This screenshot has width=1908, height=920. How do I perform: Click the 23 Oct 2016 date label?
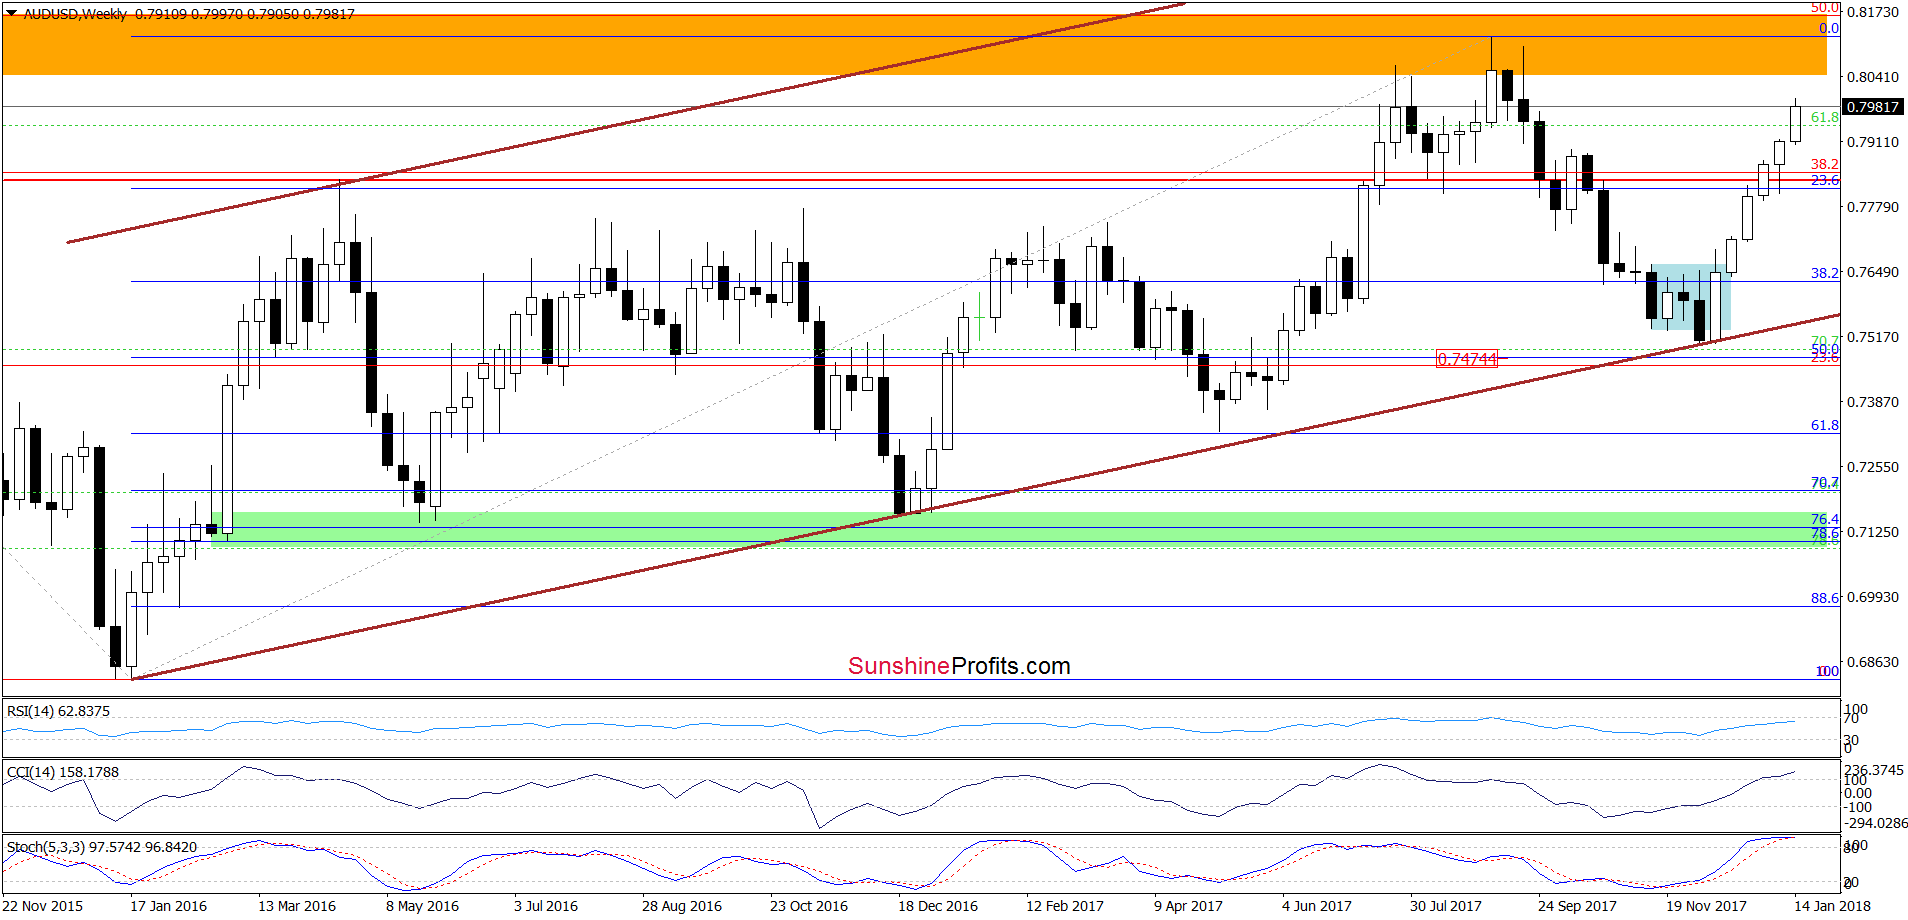[809, 906]
